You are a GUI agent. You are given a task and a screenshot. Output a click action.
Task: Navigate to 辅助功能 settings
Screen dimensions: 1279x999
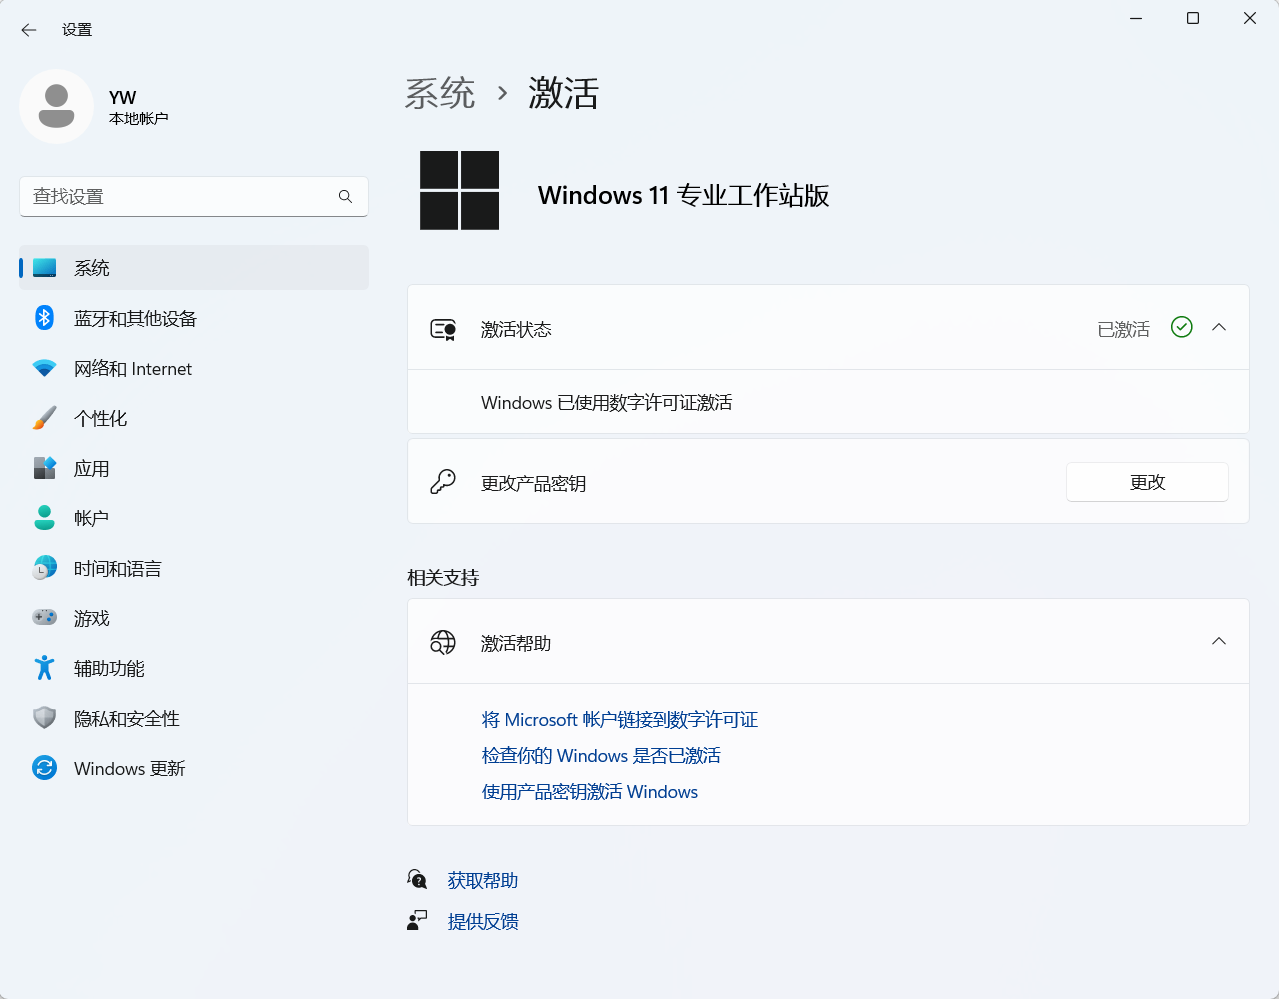pyautogui.click(x=194, y=668)
